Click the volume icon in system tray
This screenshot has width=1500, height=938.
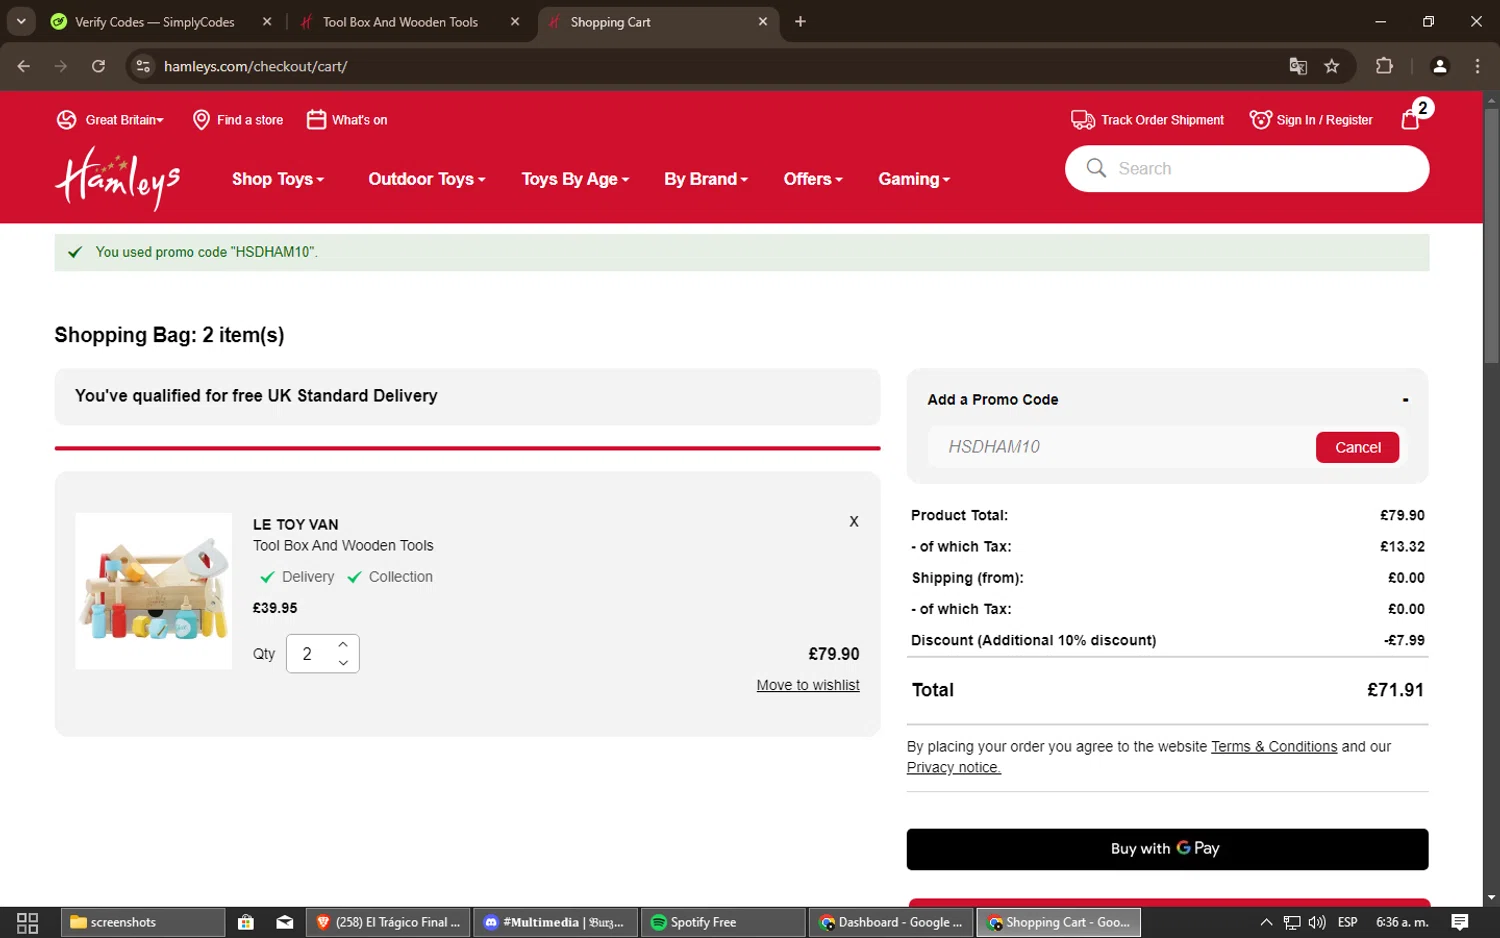1317,922
